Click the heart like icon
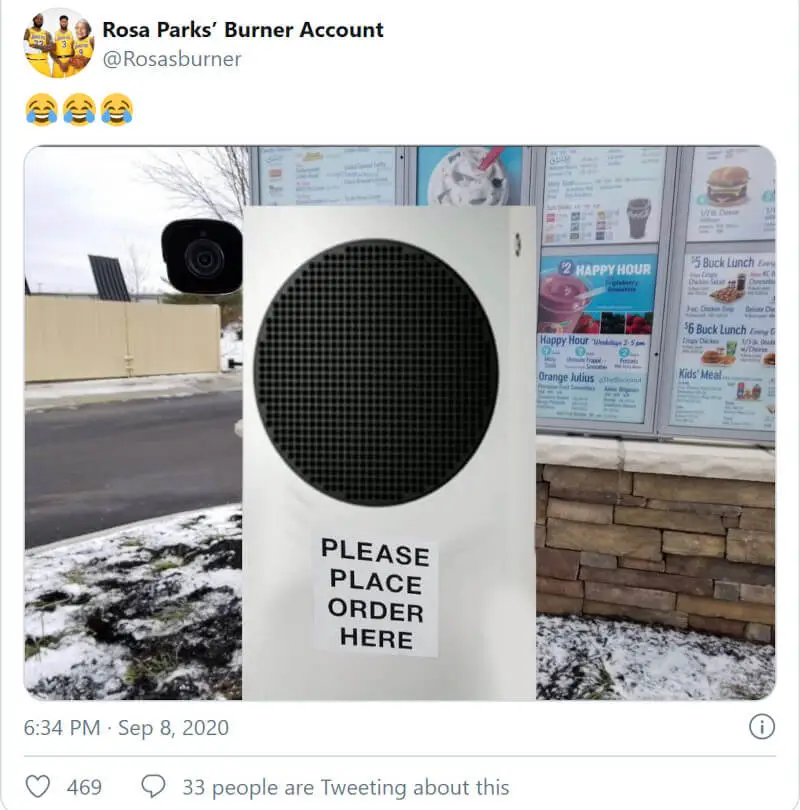 [x=38, y=787]
